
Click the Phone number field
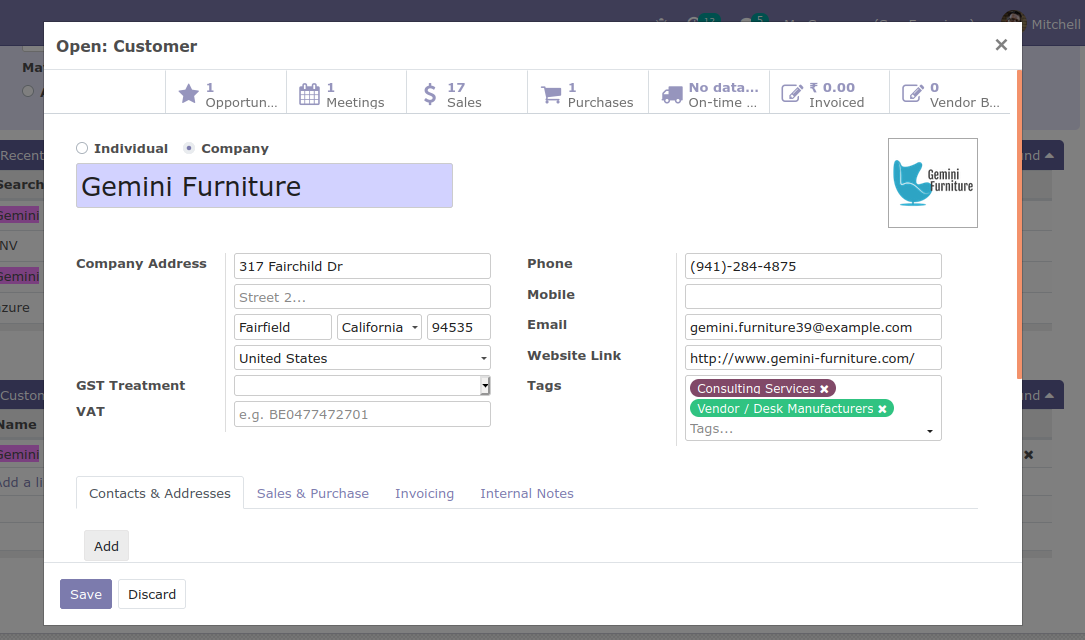tap(813, 266)
